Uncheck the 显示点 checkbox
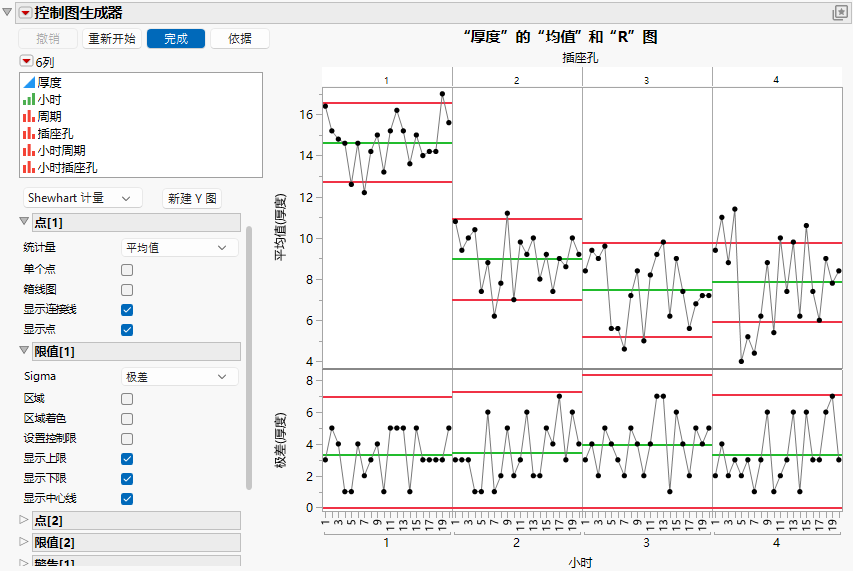 tap(127, 330)
